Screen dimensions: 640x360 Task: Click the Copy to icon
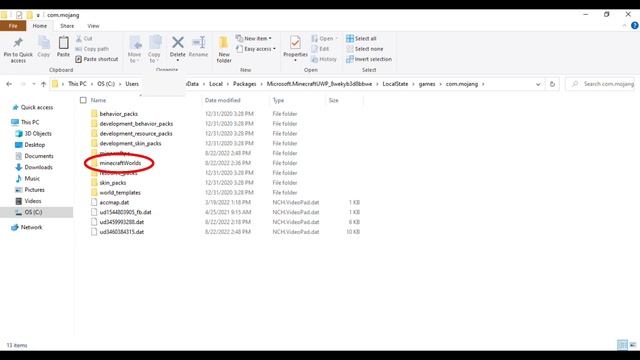click(x=155, y=43)
